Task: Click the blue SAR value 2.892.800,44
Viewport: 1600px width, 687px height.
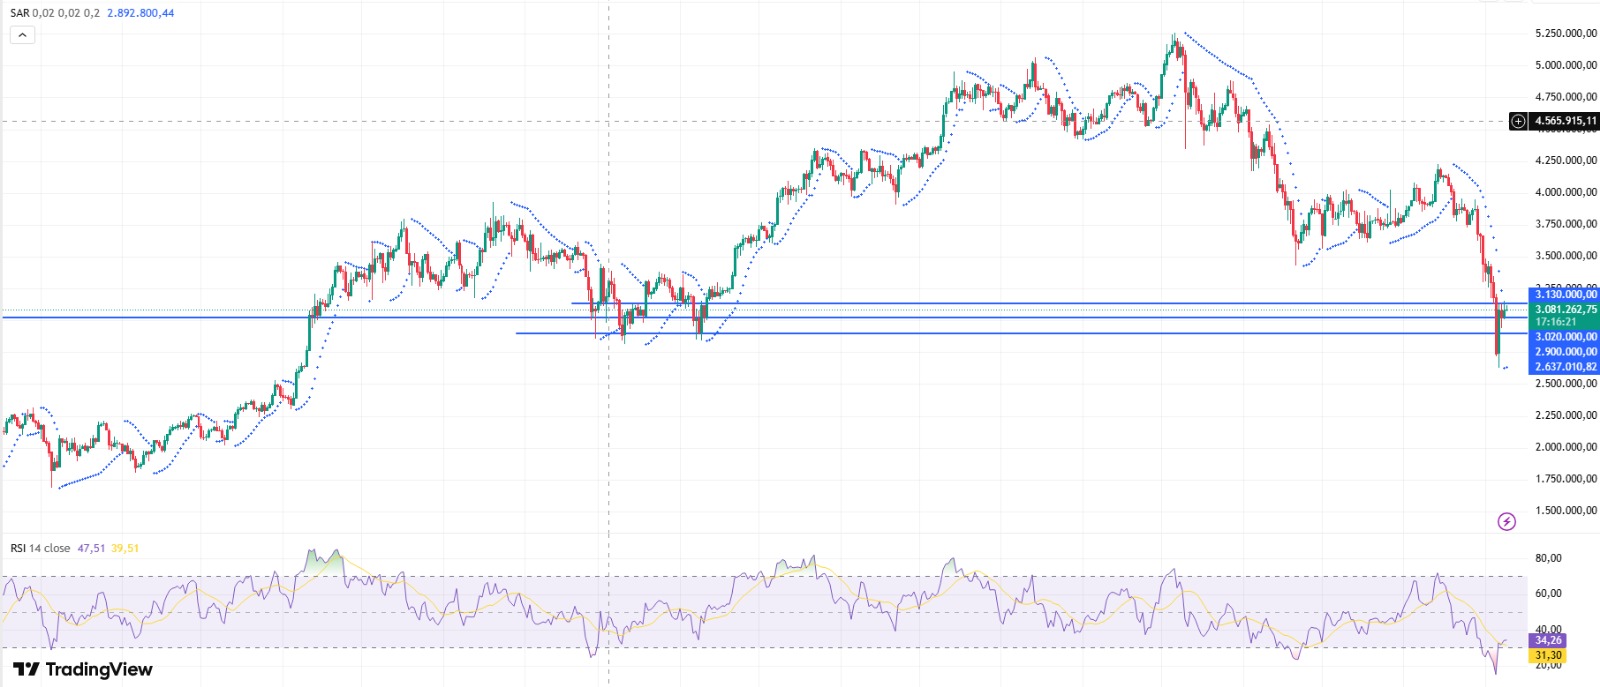Action: (140, 13)
